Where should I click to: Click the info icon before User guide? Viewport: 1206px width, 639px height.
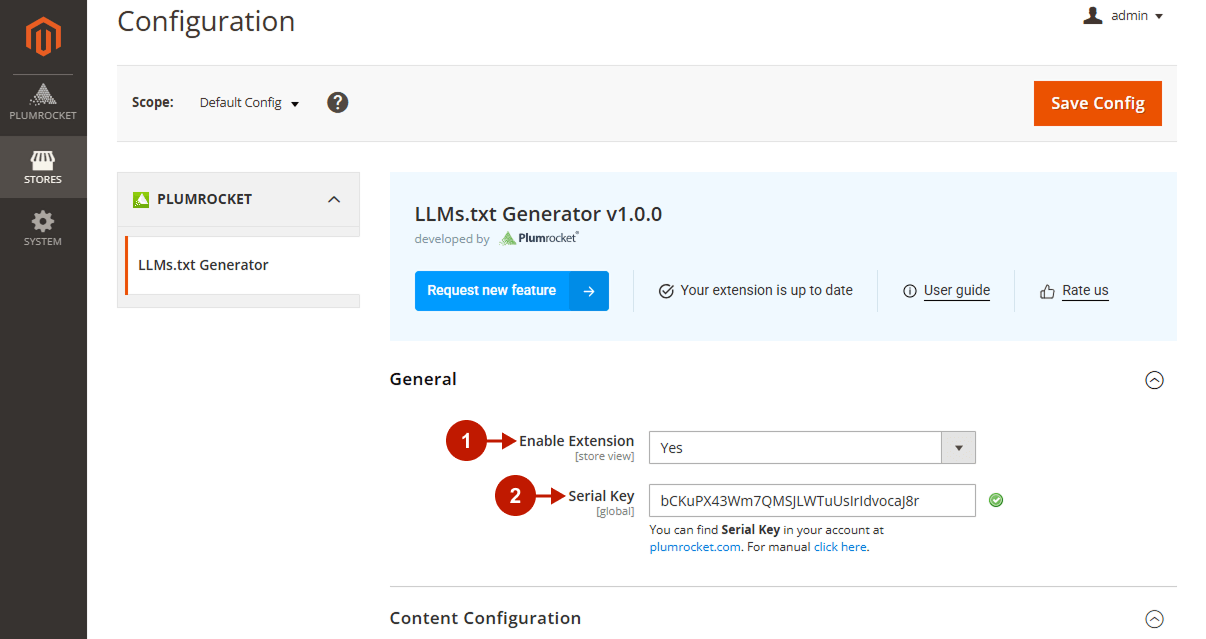tap(910, 291)
